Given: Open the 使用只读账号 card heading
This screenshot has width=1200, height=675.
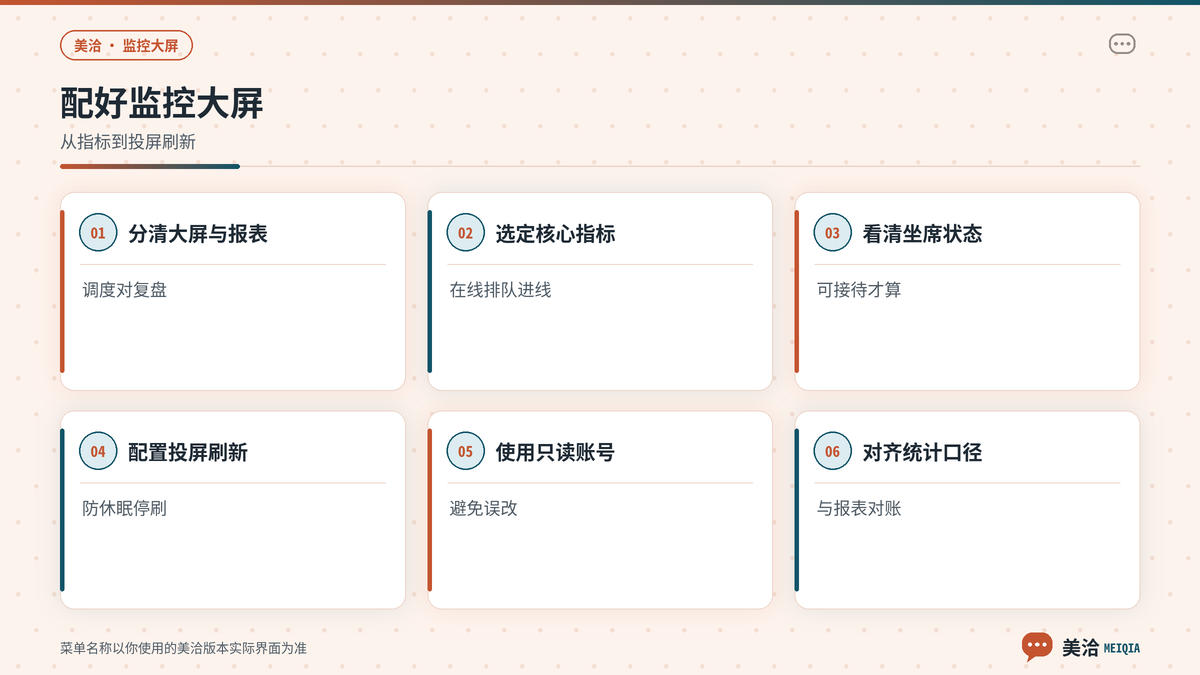Looking at the screenshot, I should (x=555, y=453).
